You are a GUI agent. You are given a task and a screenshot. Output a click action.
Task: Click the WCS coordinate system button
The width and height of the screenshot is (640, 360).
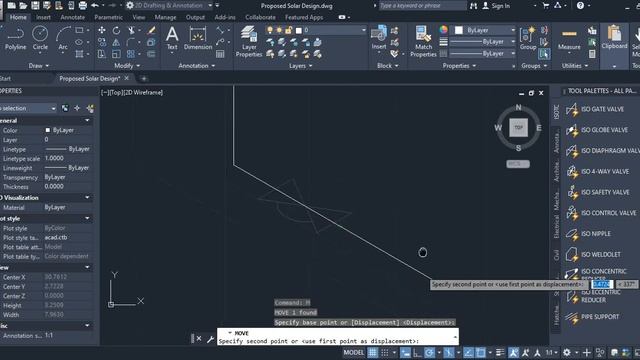518,164
